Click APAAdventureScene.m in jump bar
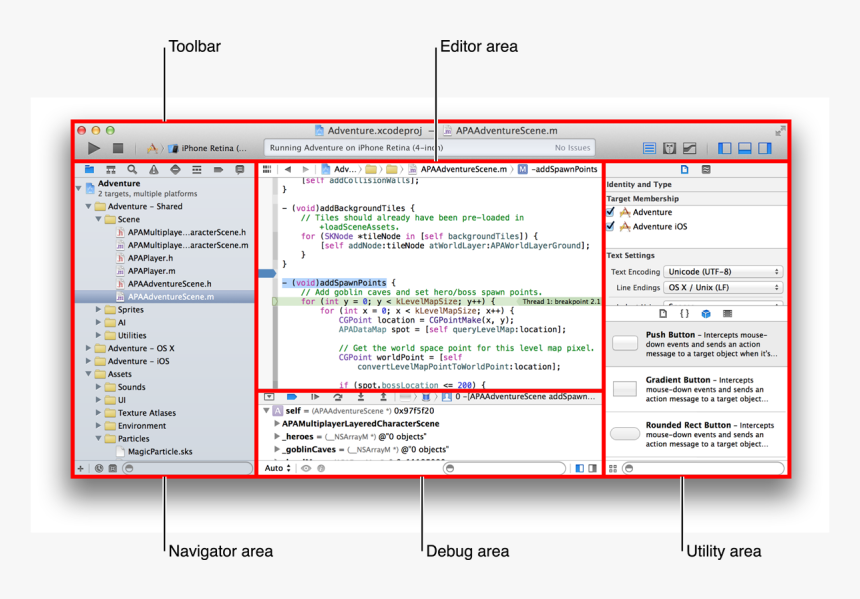 (458, 169)
